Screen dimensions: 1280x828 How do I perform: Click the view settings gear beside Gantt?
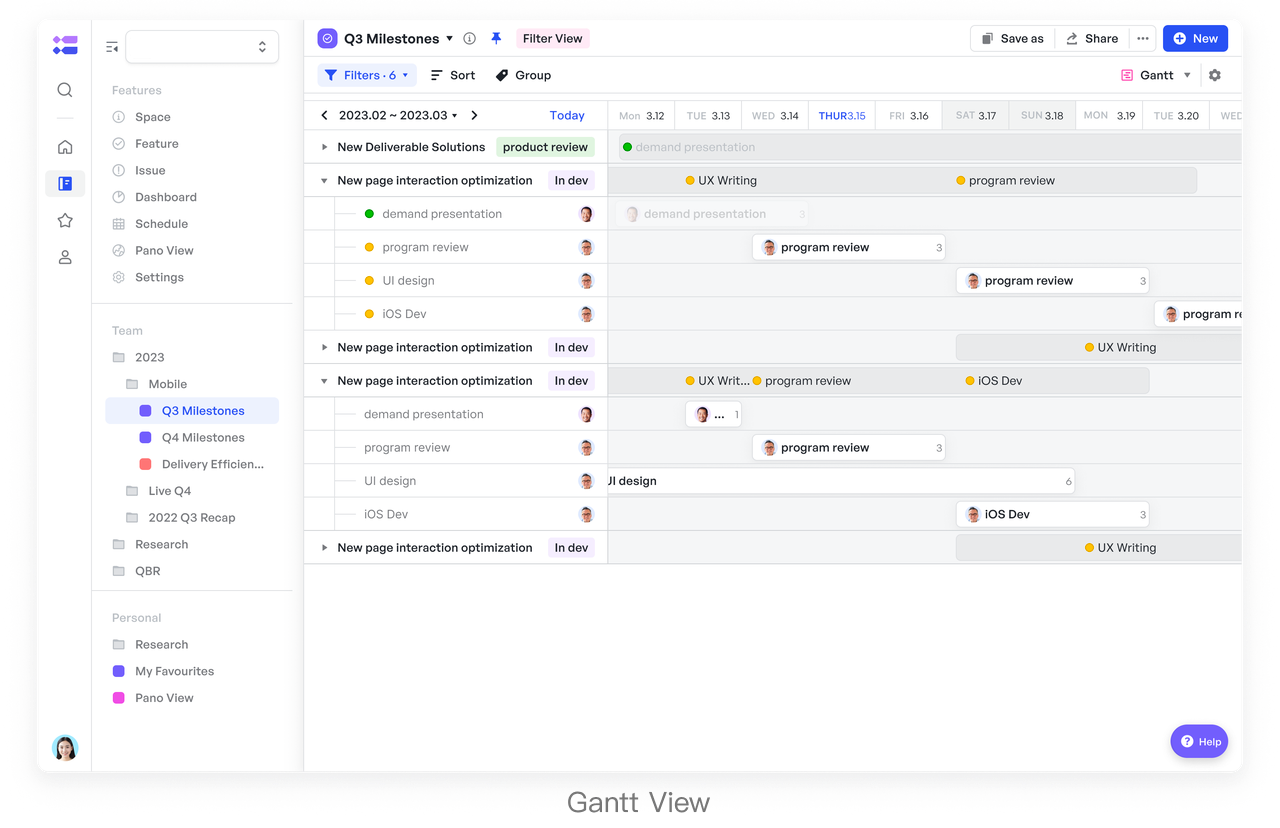point(1214,75)
